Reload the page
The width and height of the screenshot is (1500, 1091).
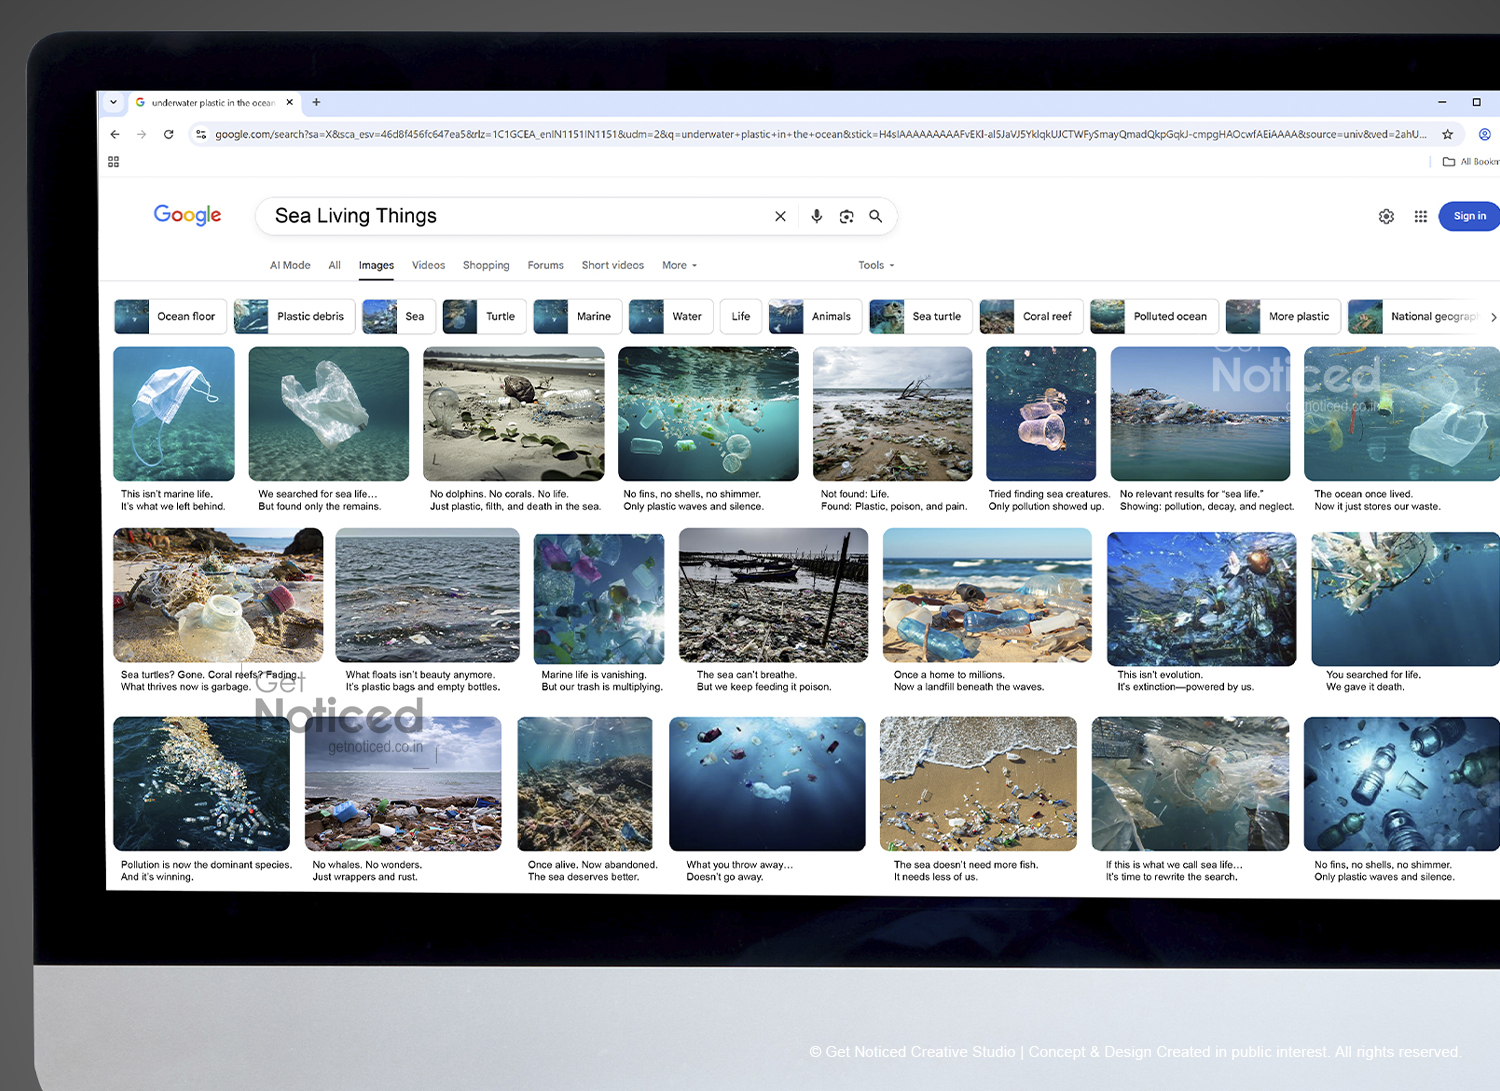[168, 133]
